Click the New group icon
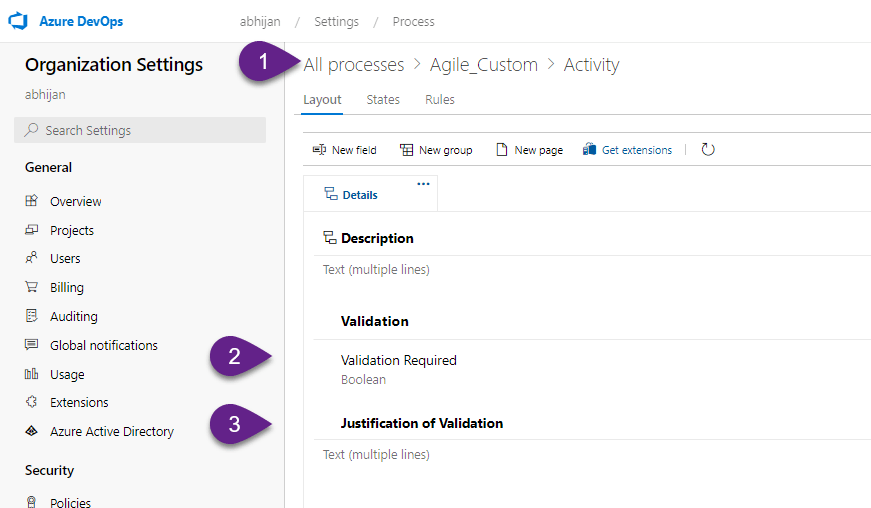 coord(406,150)
